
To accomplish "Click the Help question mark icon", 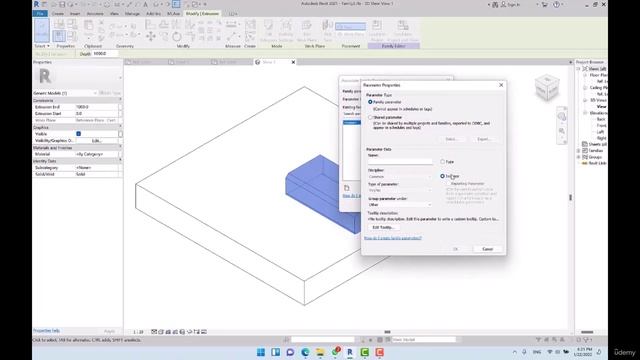I will click(x=556, y=4).
